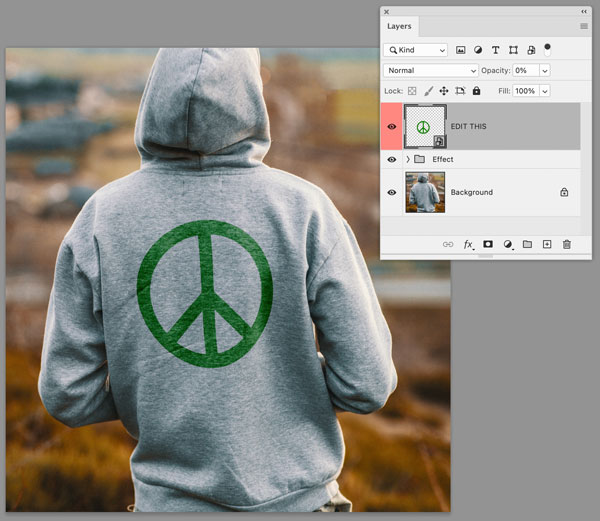Create a new group folder icon
The width and height of the screenshot is (600, 521).
(x=527, y=244)
